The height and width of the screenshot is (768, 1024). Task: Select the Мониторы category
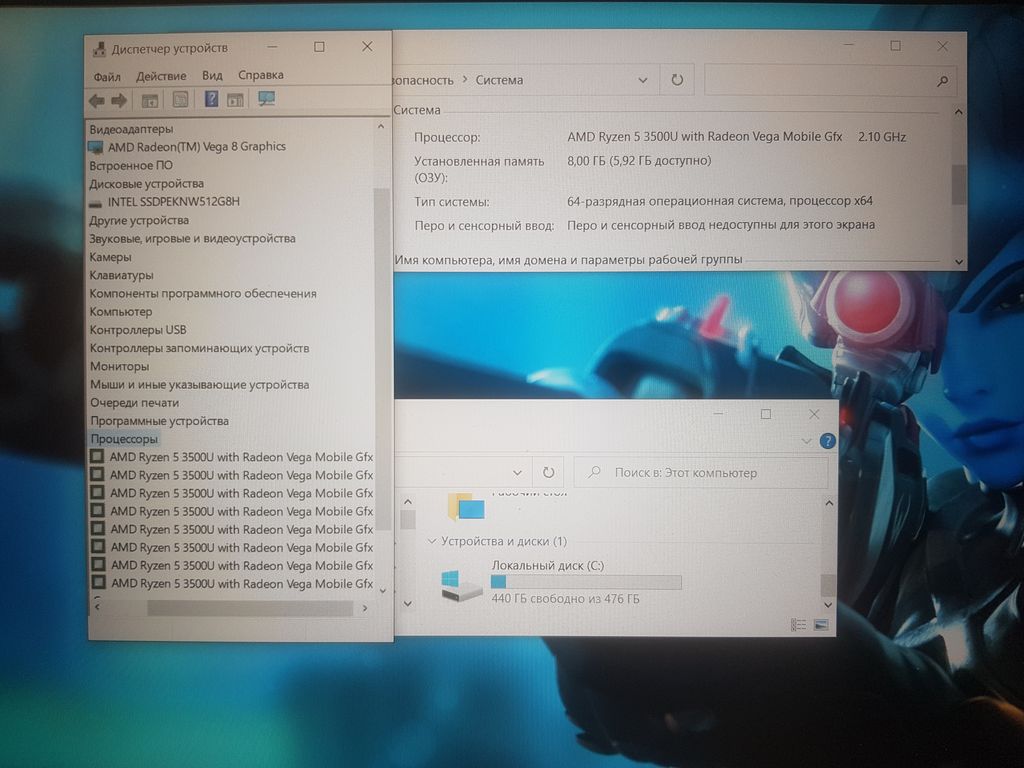120,366
